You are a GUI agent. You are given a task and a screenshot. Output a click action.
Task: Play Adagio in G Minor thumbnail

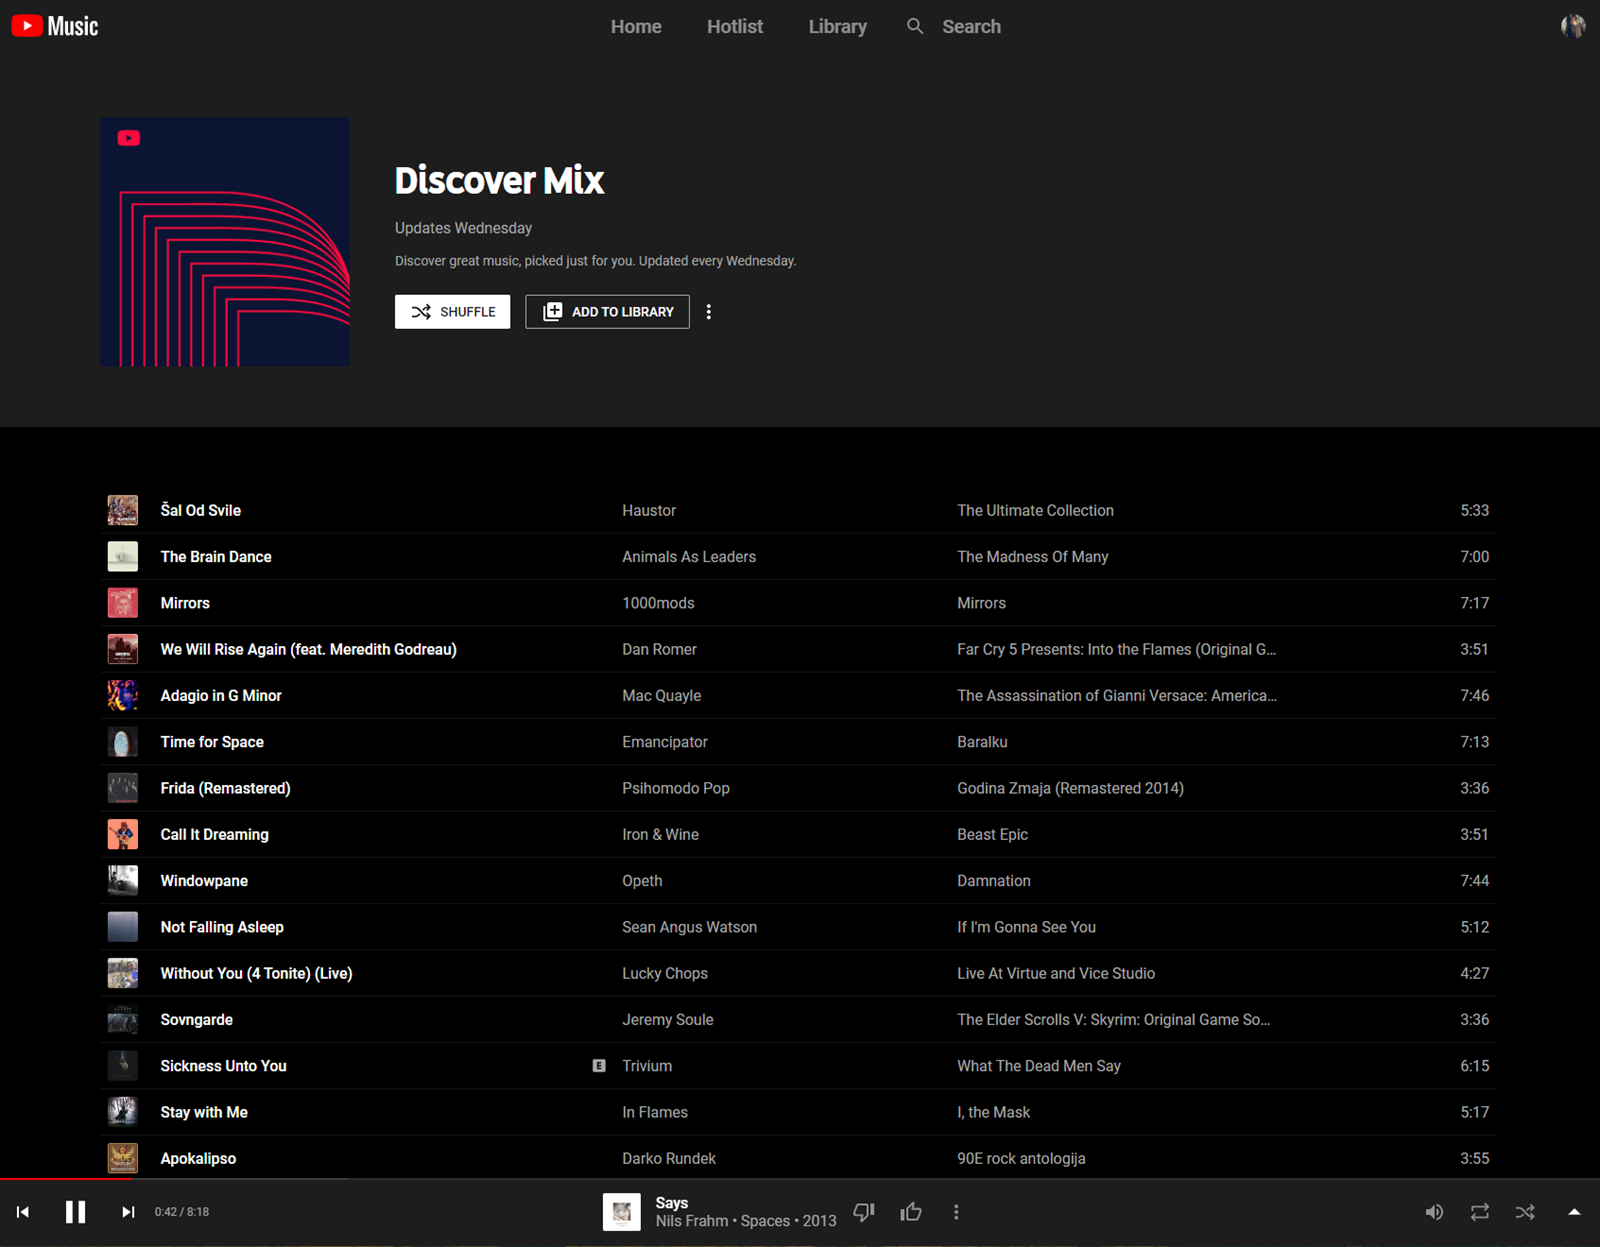coord(123,695)
